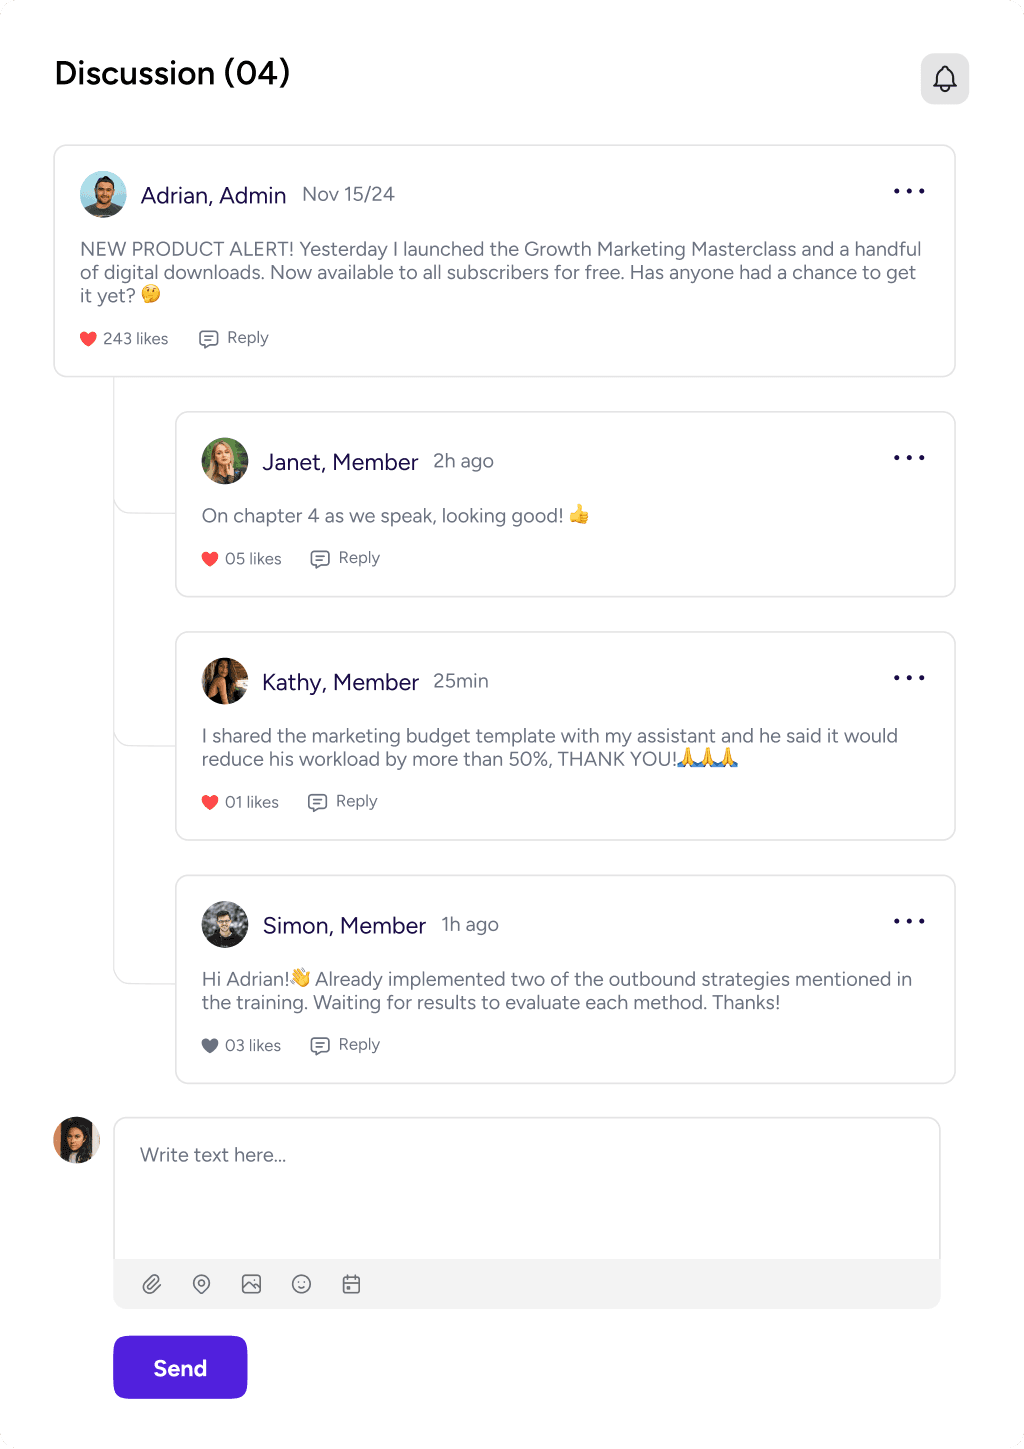Viewport: 1024px width, 1449px height.
Task: Click Adrian's profile avatar
Action: click(x=103, y=195)
